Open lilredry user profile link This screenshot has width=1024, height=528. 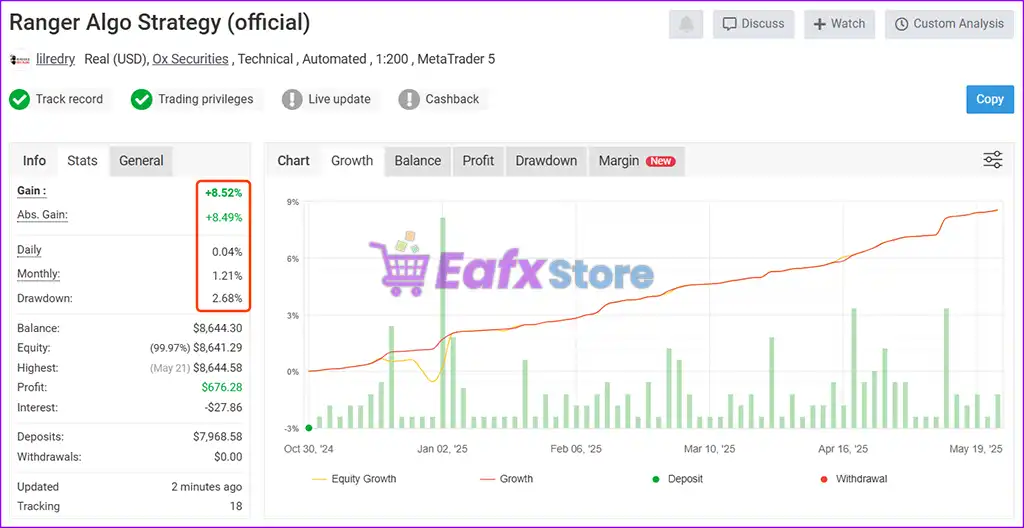pos(55,59)
